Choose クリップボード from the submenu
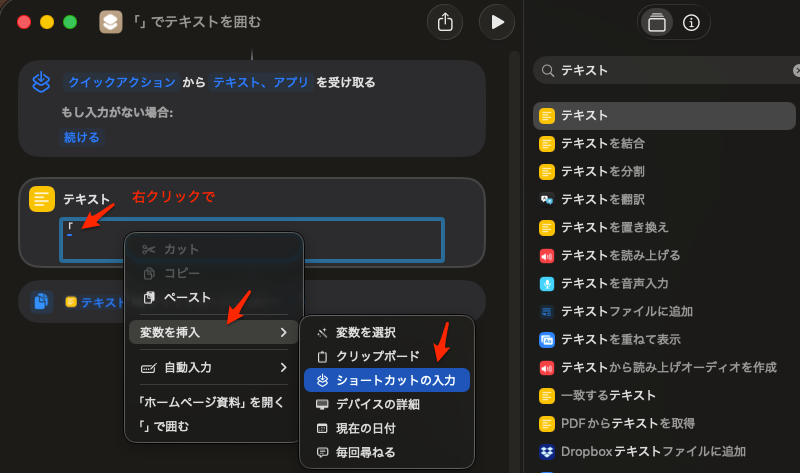The height and width of the screenshot is (473, 800). [387, 356]
